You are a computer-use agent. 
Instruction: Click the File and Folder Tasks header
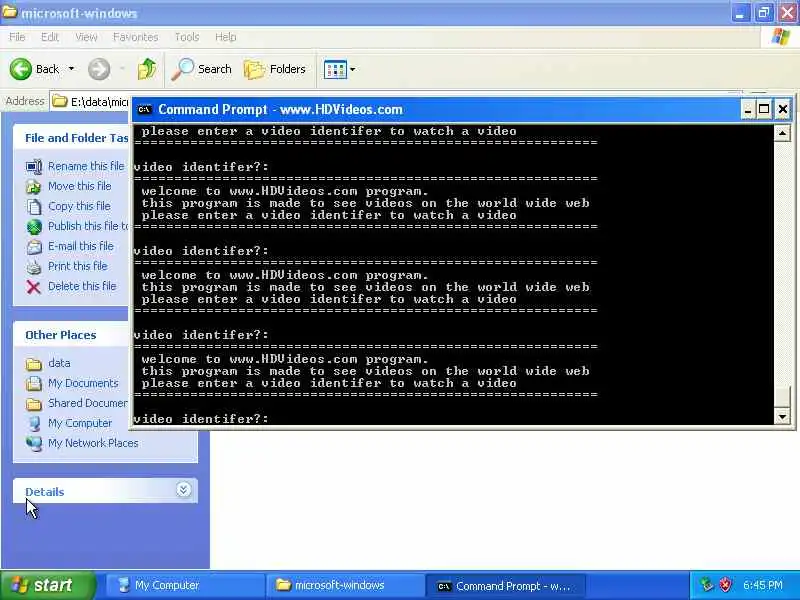tap(76, 138)
